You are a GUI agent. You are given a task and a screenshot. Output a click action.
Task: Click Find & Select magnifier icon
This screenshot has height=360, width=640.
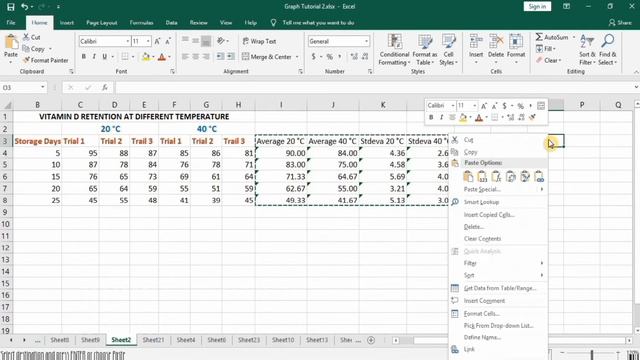[x=608, y=41]
